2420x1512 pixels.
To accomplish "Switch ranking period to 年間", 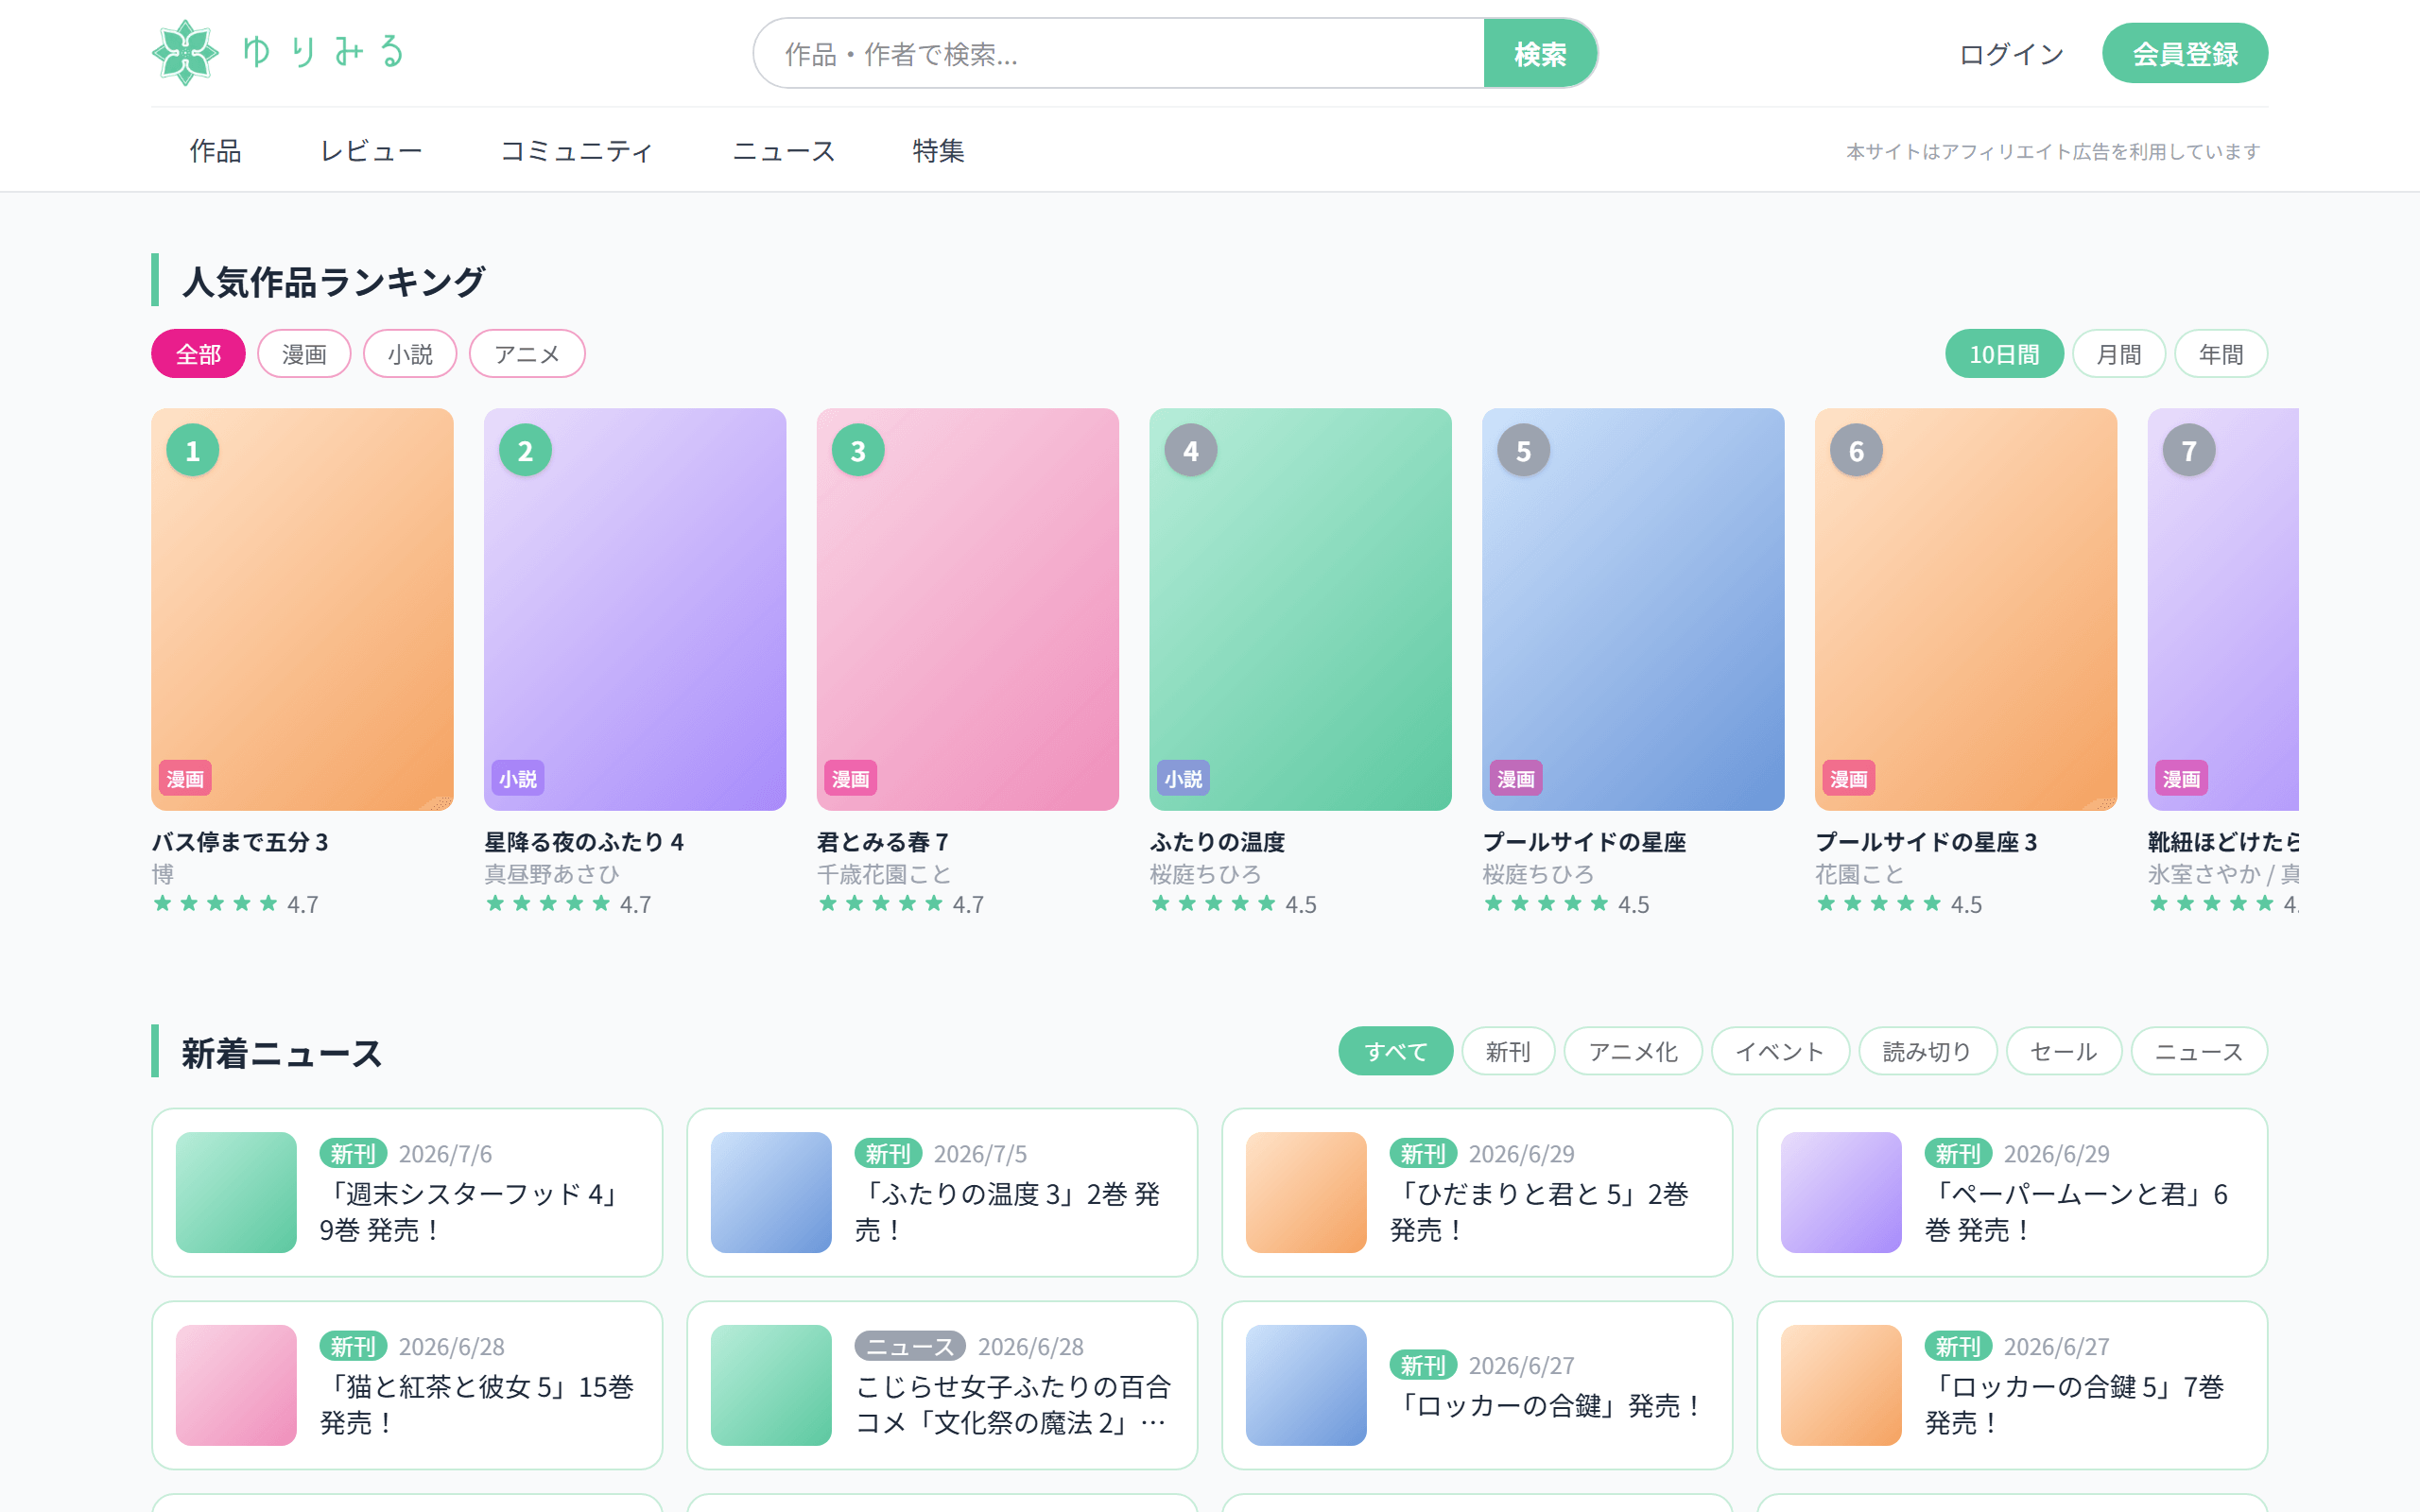I will coord(2220,354).
